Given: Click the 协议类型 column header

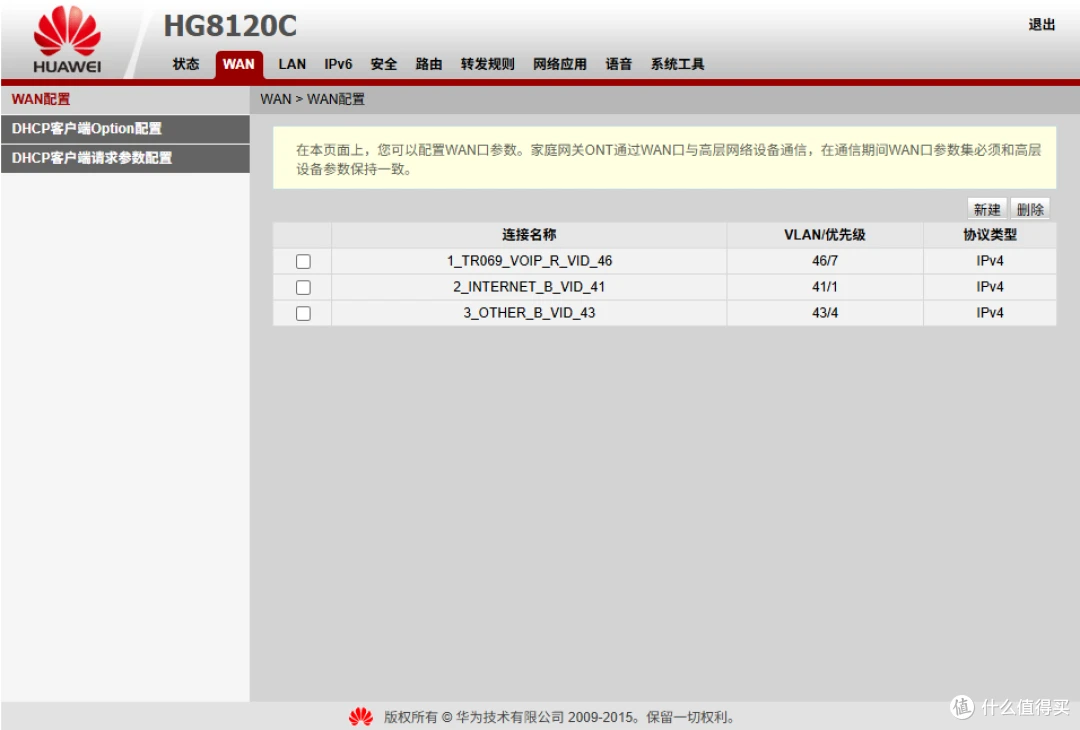Looking at the screenshot, I should 990,235.
